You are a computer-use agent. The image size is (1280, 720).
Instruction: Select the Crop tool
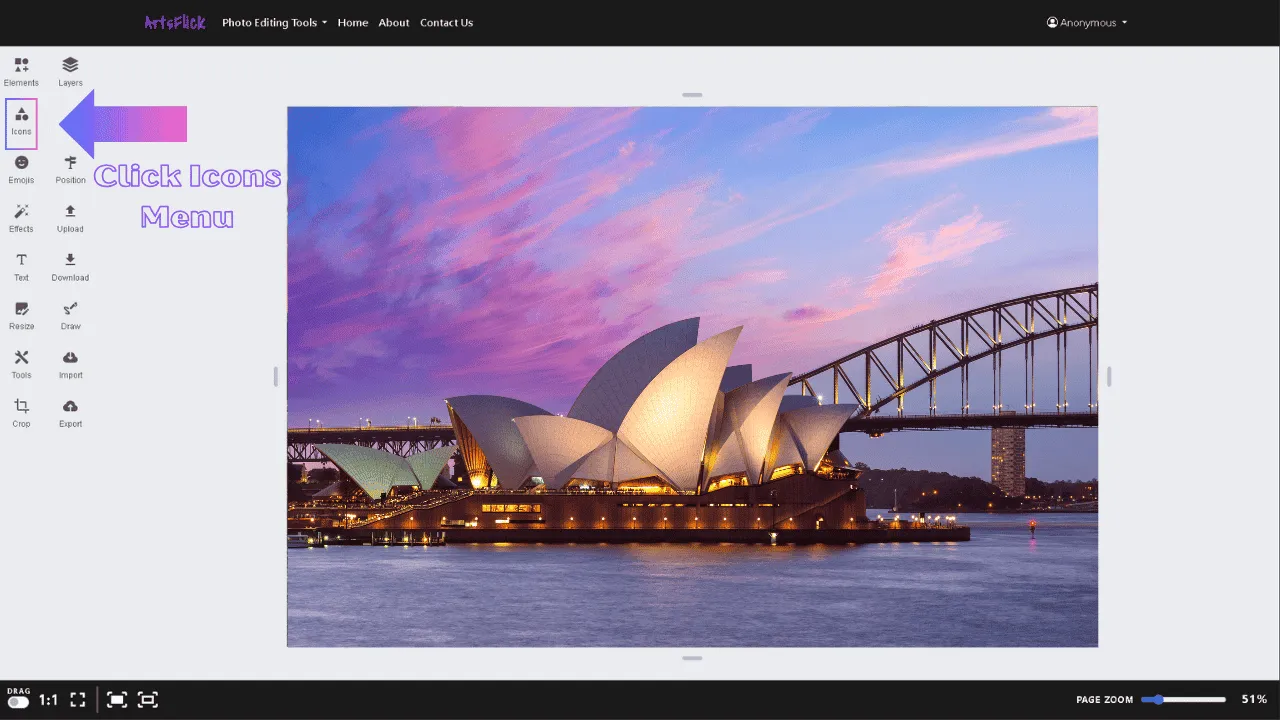21,412
